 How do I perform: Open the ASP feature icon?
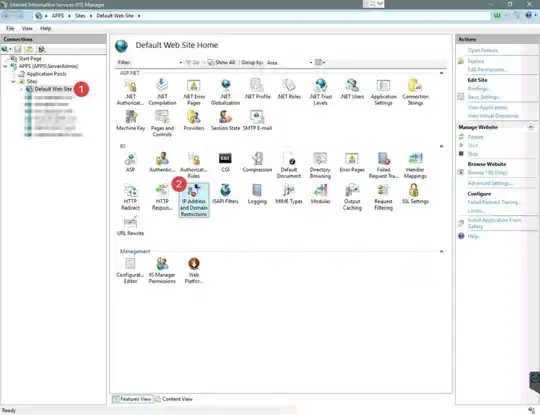(x=130, y=162)
